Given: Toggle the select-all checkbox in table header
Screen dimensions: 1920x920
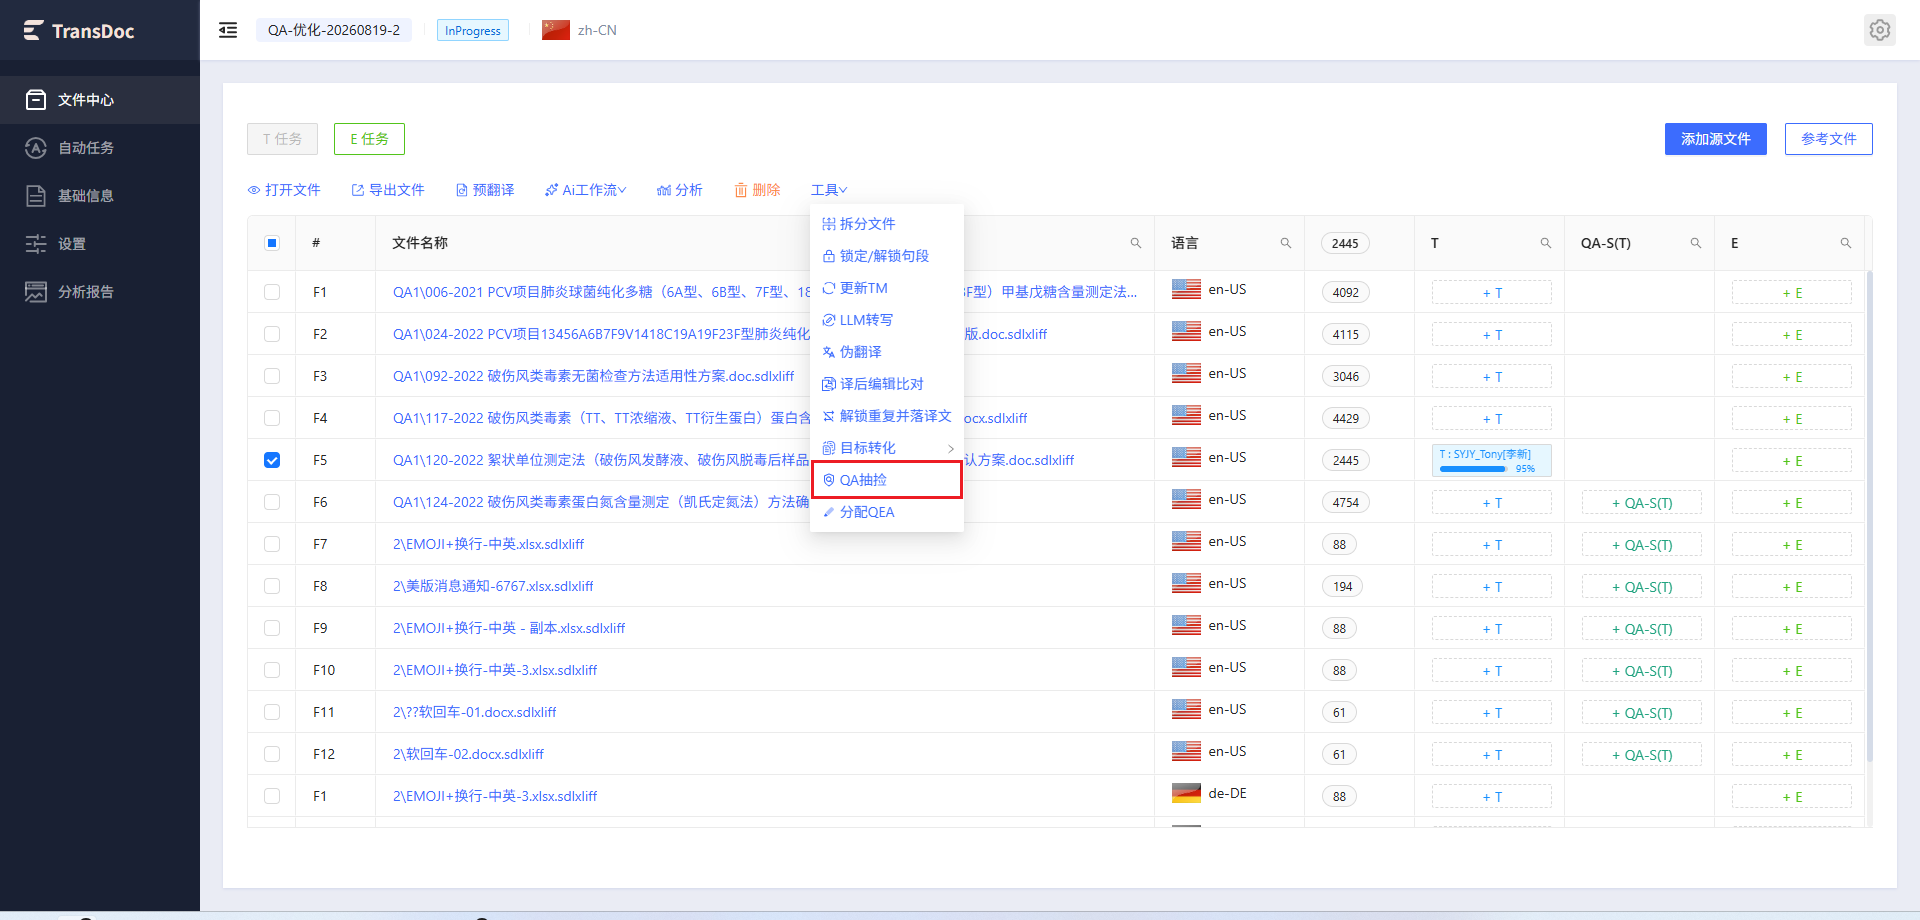Looking at the screenshot, I should point(272,243).
